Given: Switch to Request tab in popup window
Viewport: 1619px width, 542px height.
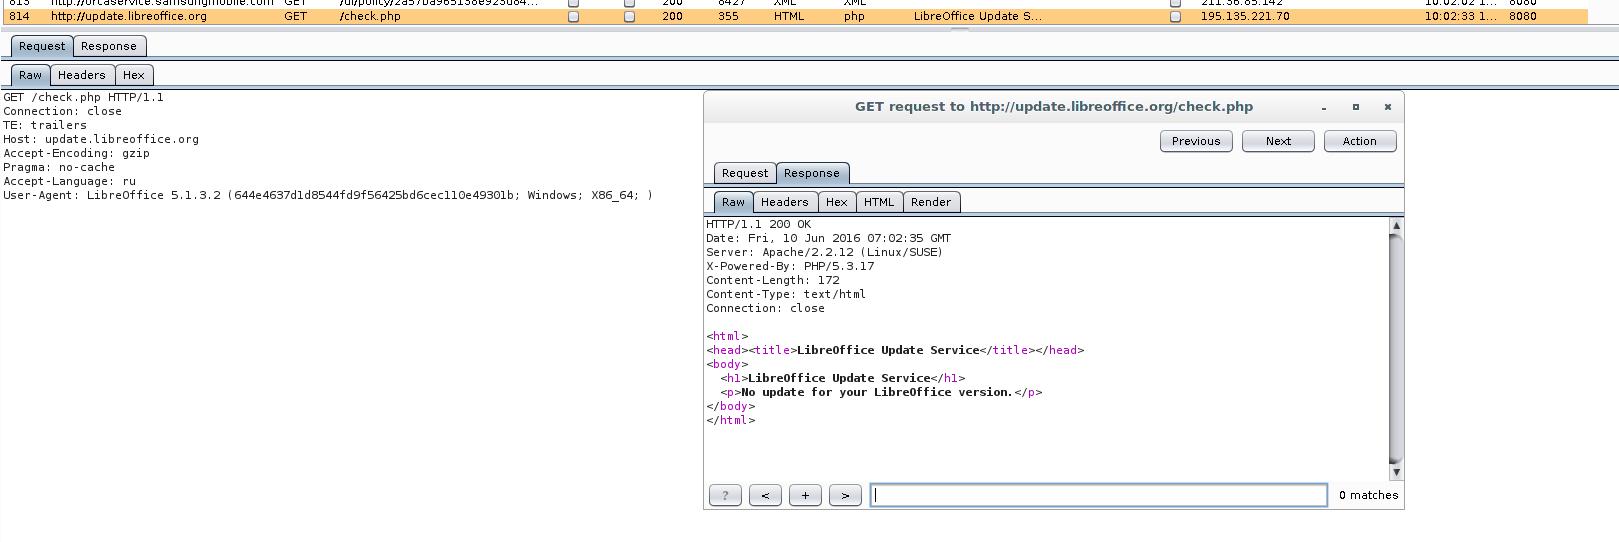Looking at the screenshot, I should (x=744, y=173).
